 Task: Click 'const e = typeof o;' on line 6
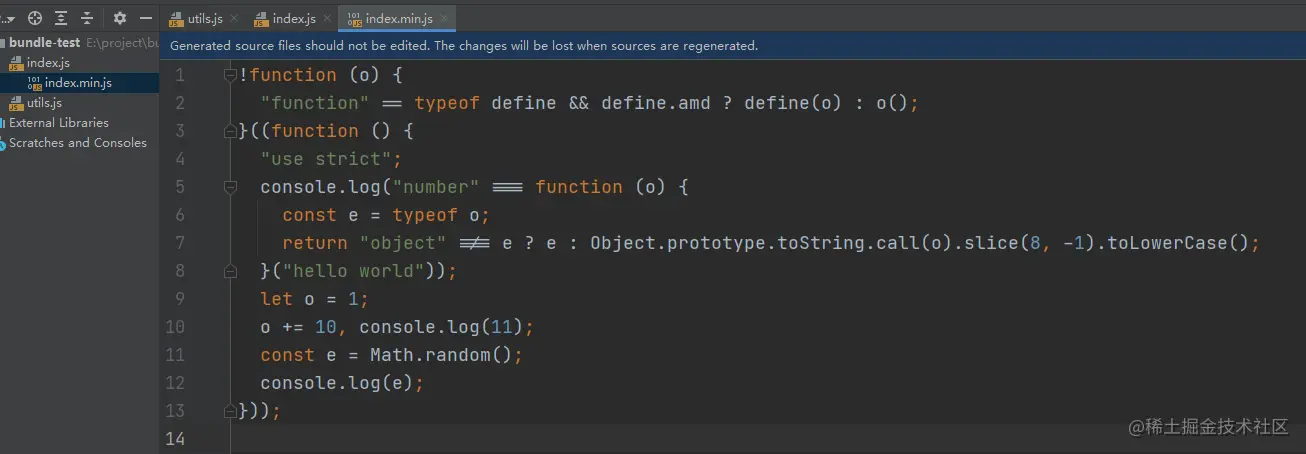[x=386, y=214]
